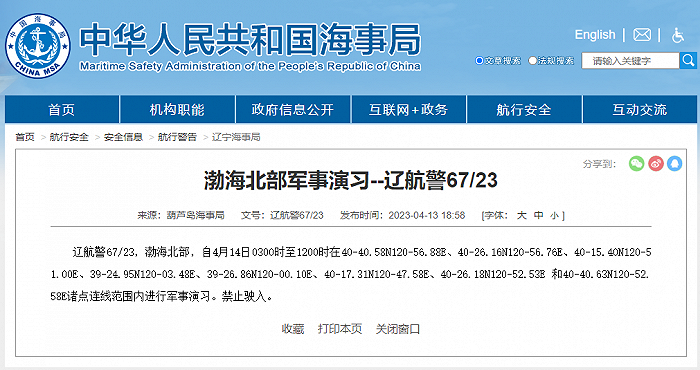Screen dimensions: 700x370
Task: Select the 文章搜索 radio button
Action: pyautogui.click(x=479, y=60)
